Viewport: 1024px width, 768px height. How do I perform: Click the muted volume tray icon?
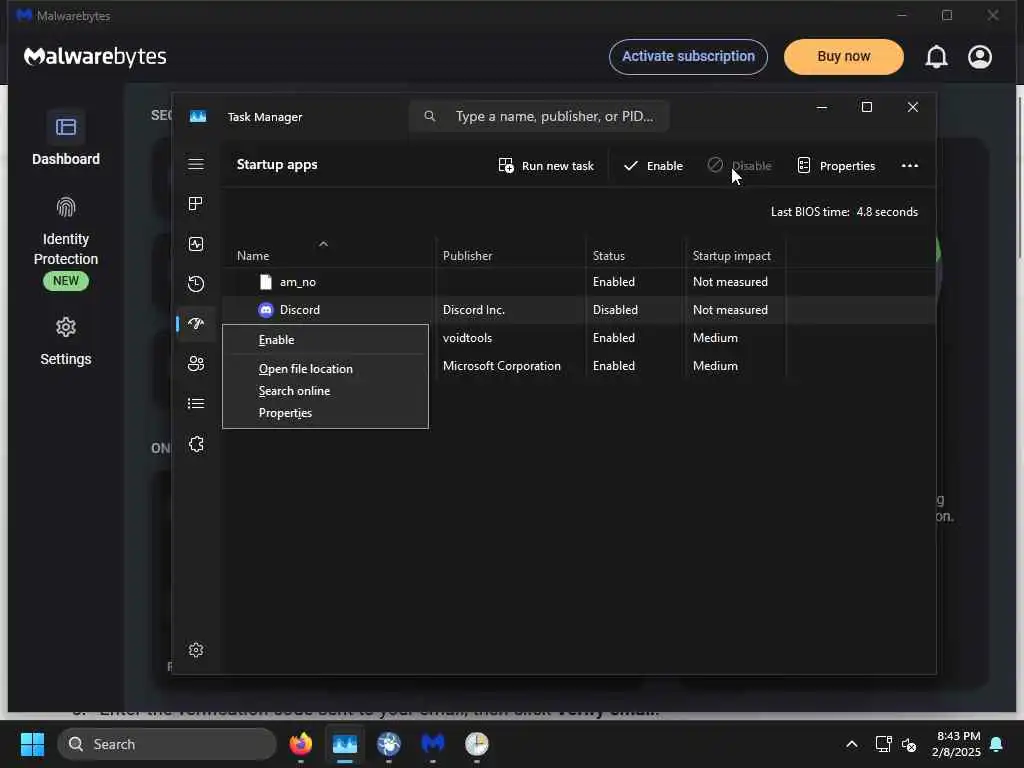[909, 744]
